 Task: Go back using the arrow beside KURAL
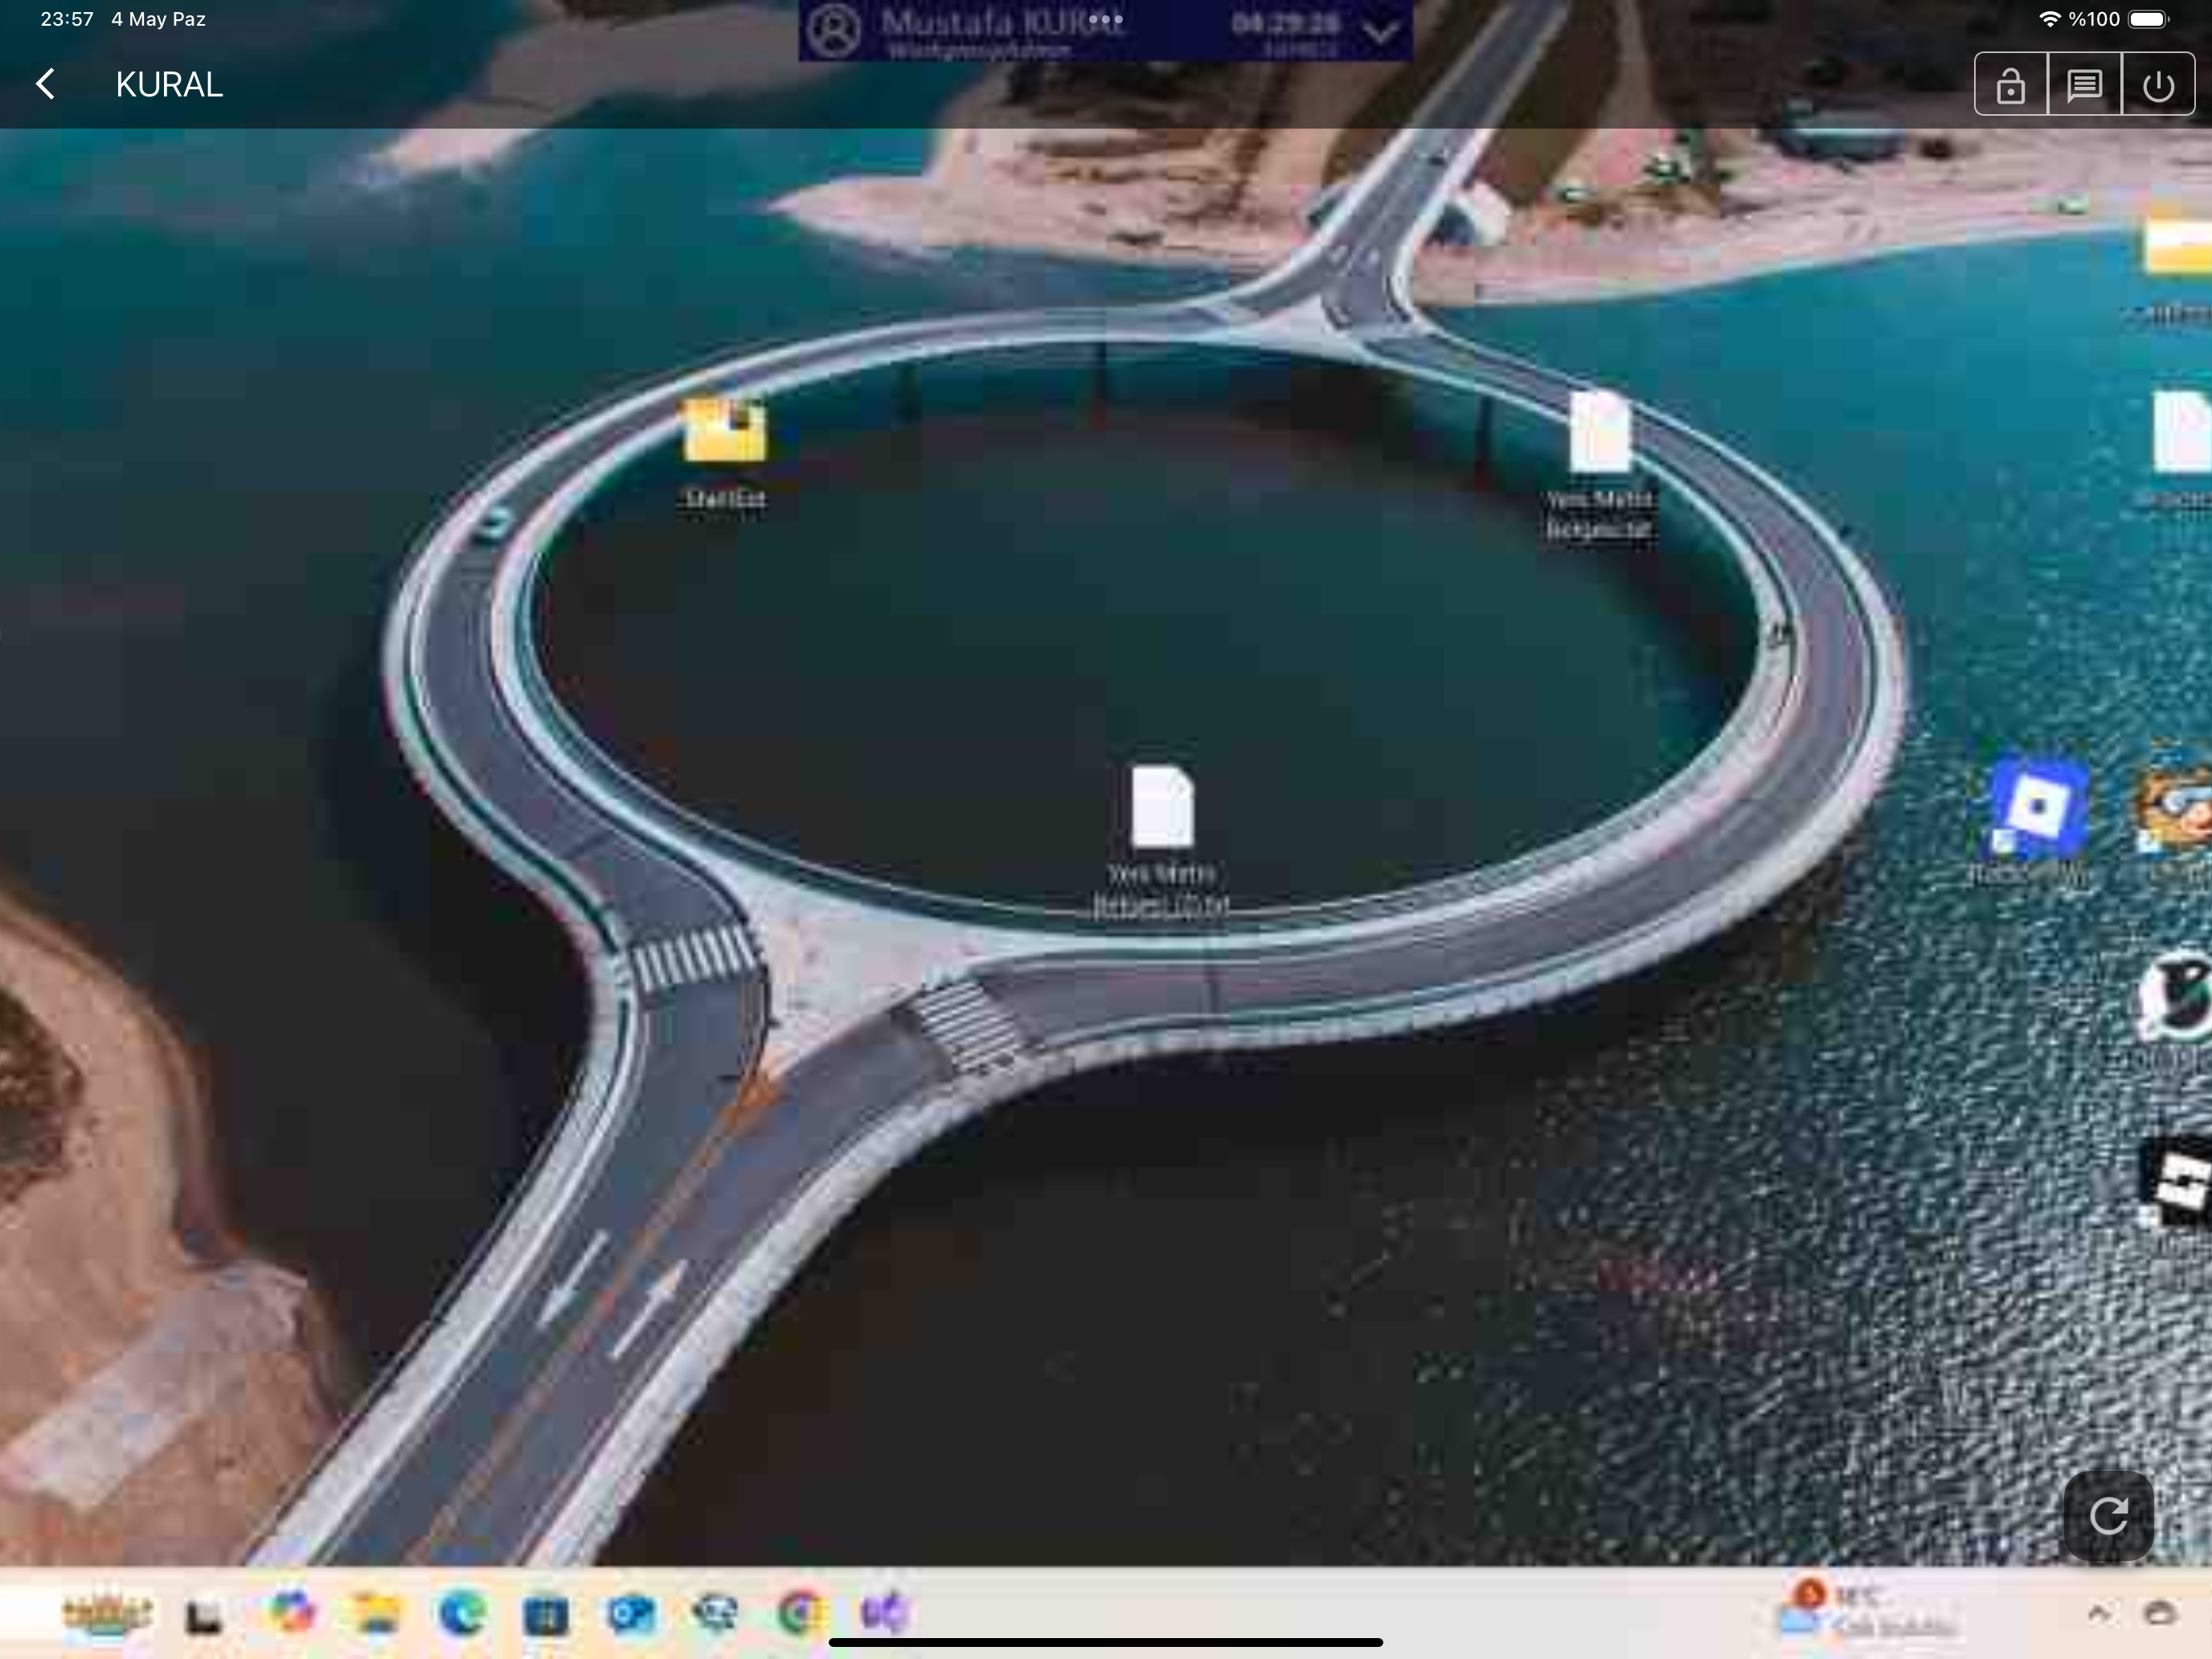[x=45, y=84]
